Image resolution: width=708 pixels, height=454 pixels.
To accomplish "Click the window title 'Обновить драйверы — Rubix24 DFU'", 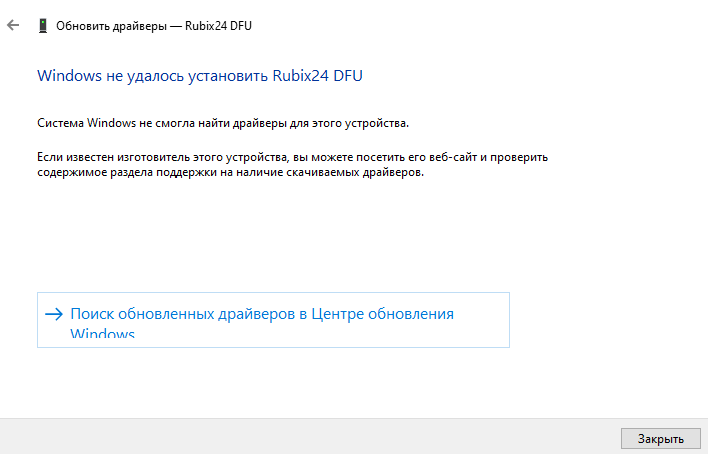I will point(154,26).
